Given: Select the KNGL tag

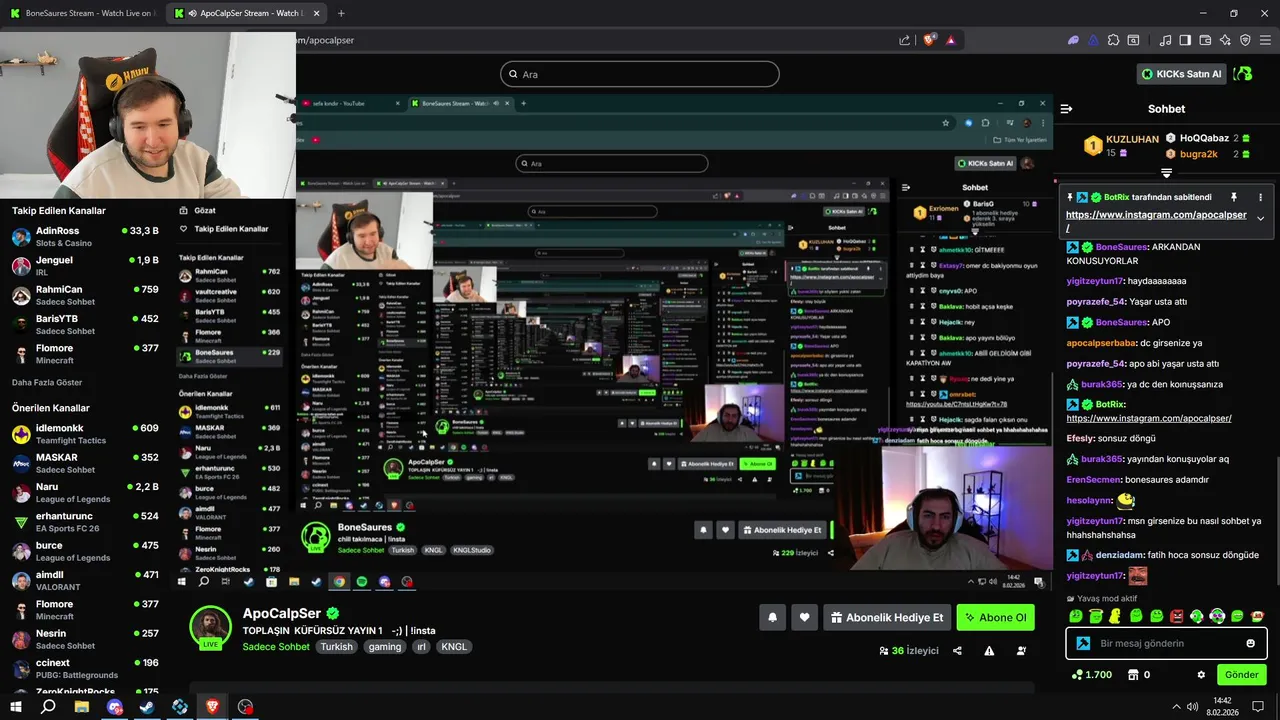Looking at the screenshot, I should [454, 647].
